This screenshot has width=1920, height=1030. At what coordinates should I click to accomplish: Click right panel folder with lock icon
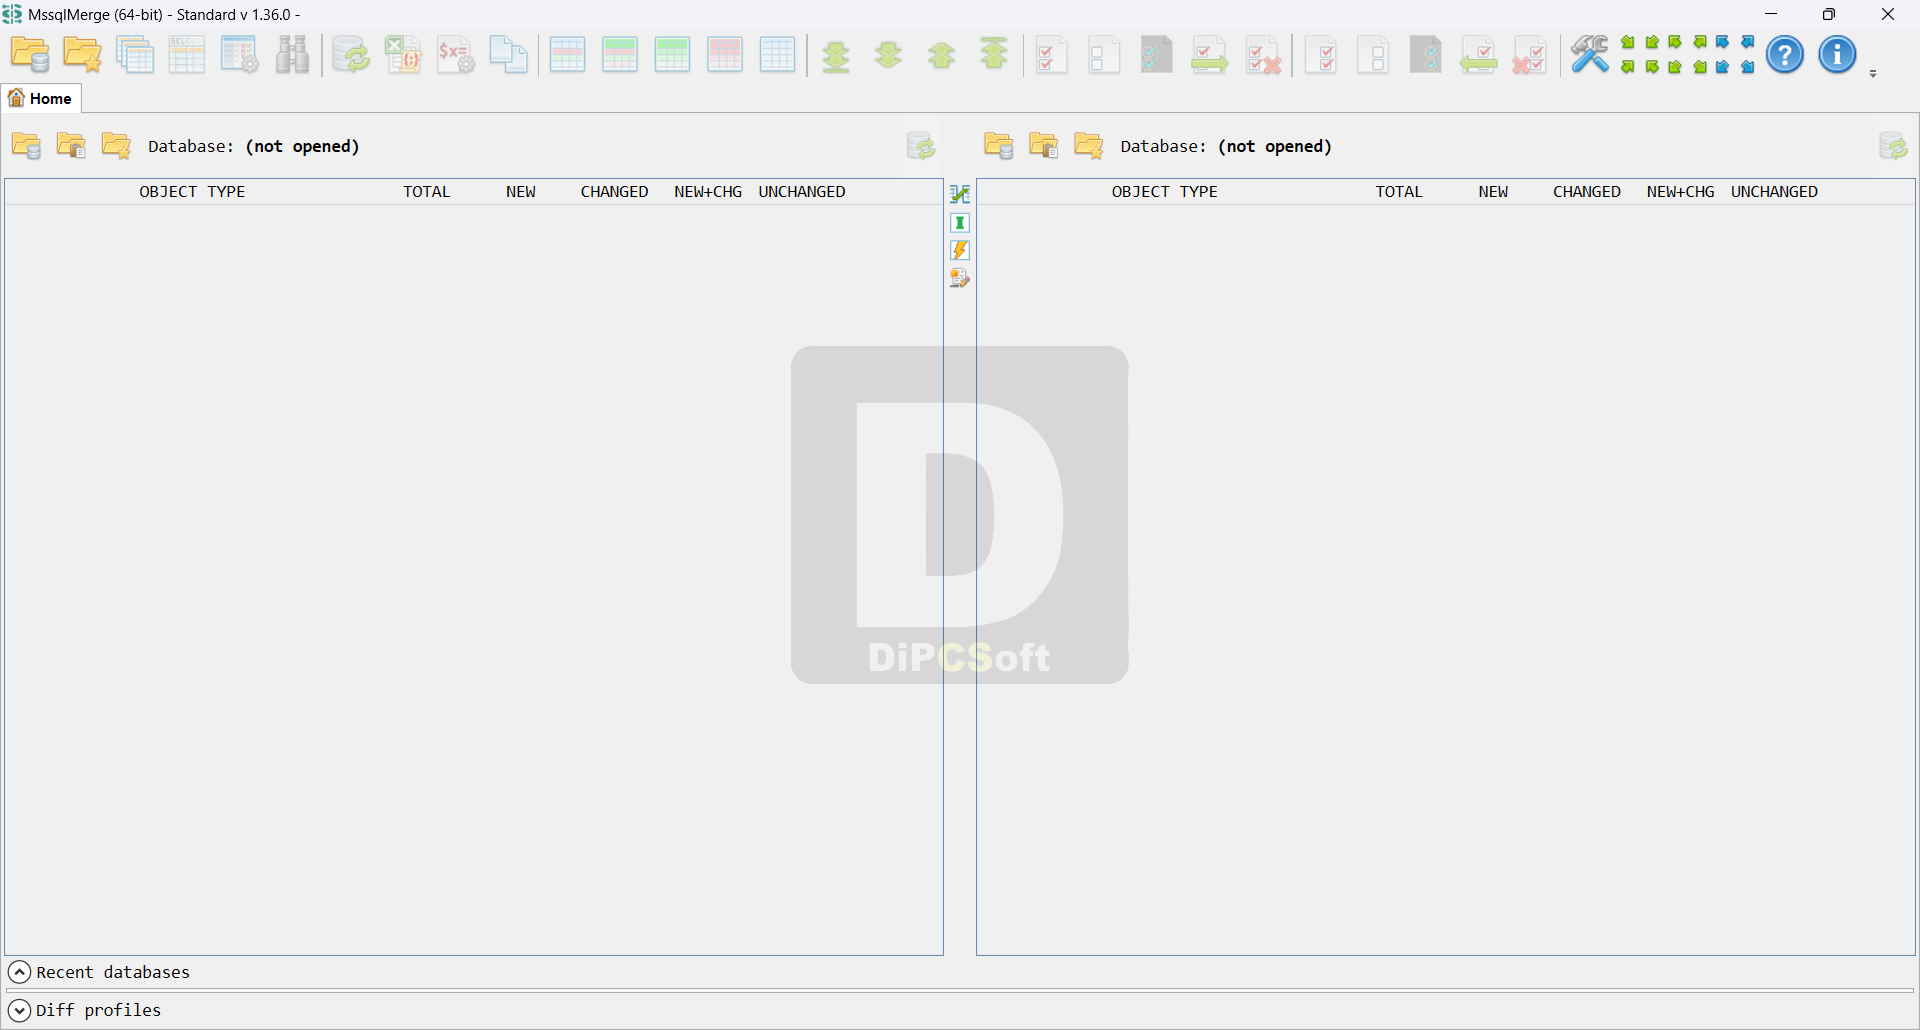pos(1043,146)
